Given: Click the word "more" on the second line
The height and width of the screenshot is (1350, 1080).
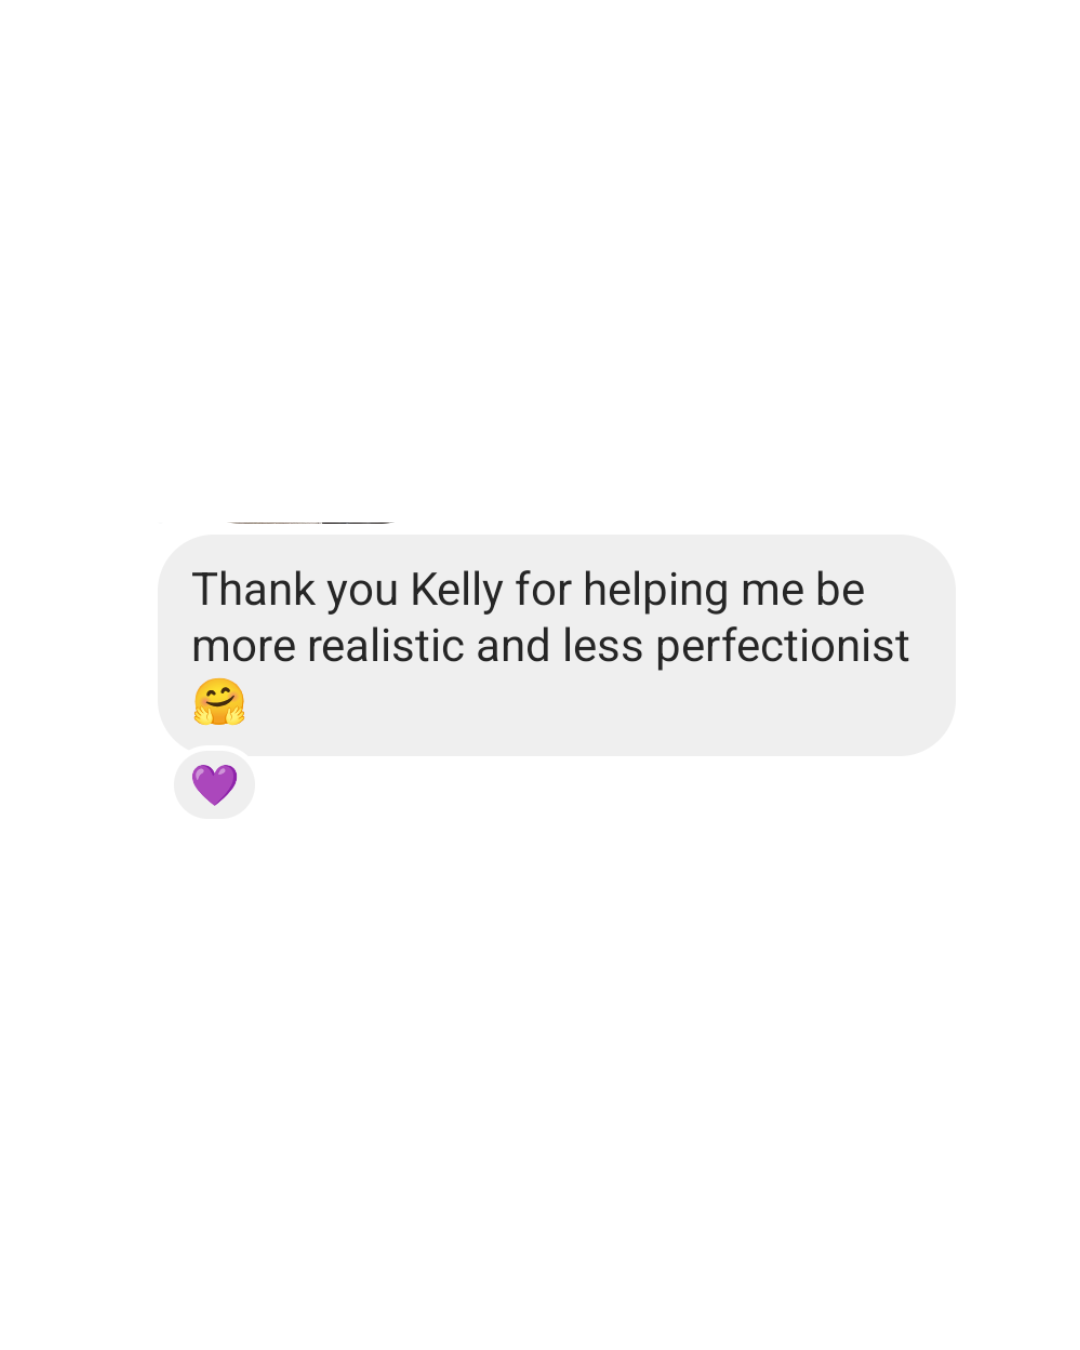Looking at the screenshot, I should [244, 647].
